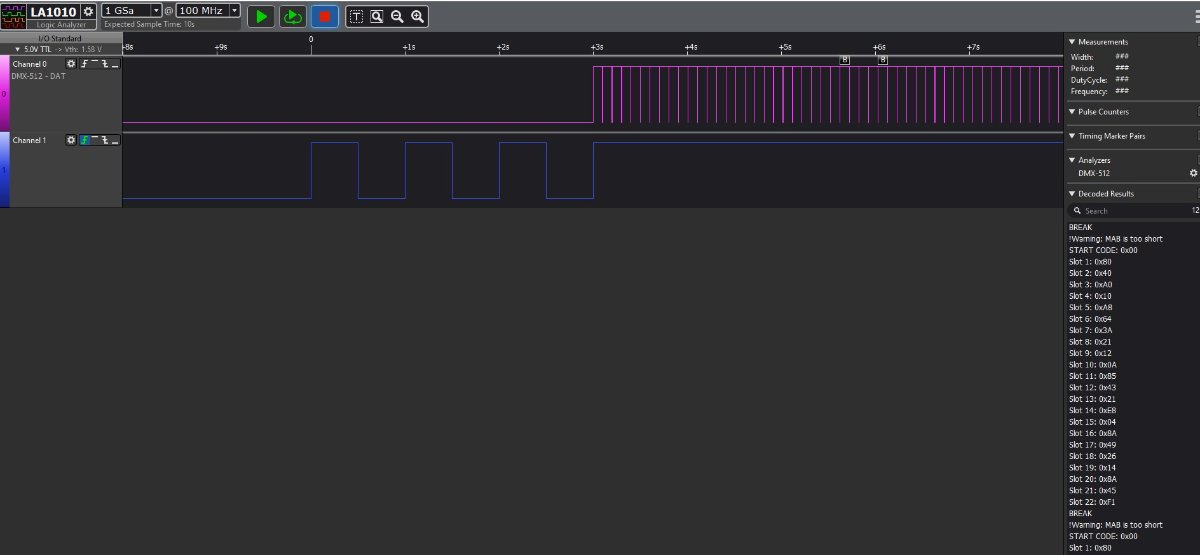Image resolution: width=1200 pixels, height=555 pixels.
Task: Open Channel 1 settings gear
Action: tap(71, 140)
